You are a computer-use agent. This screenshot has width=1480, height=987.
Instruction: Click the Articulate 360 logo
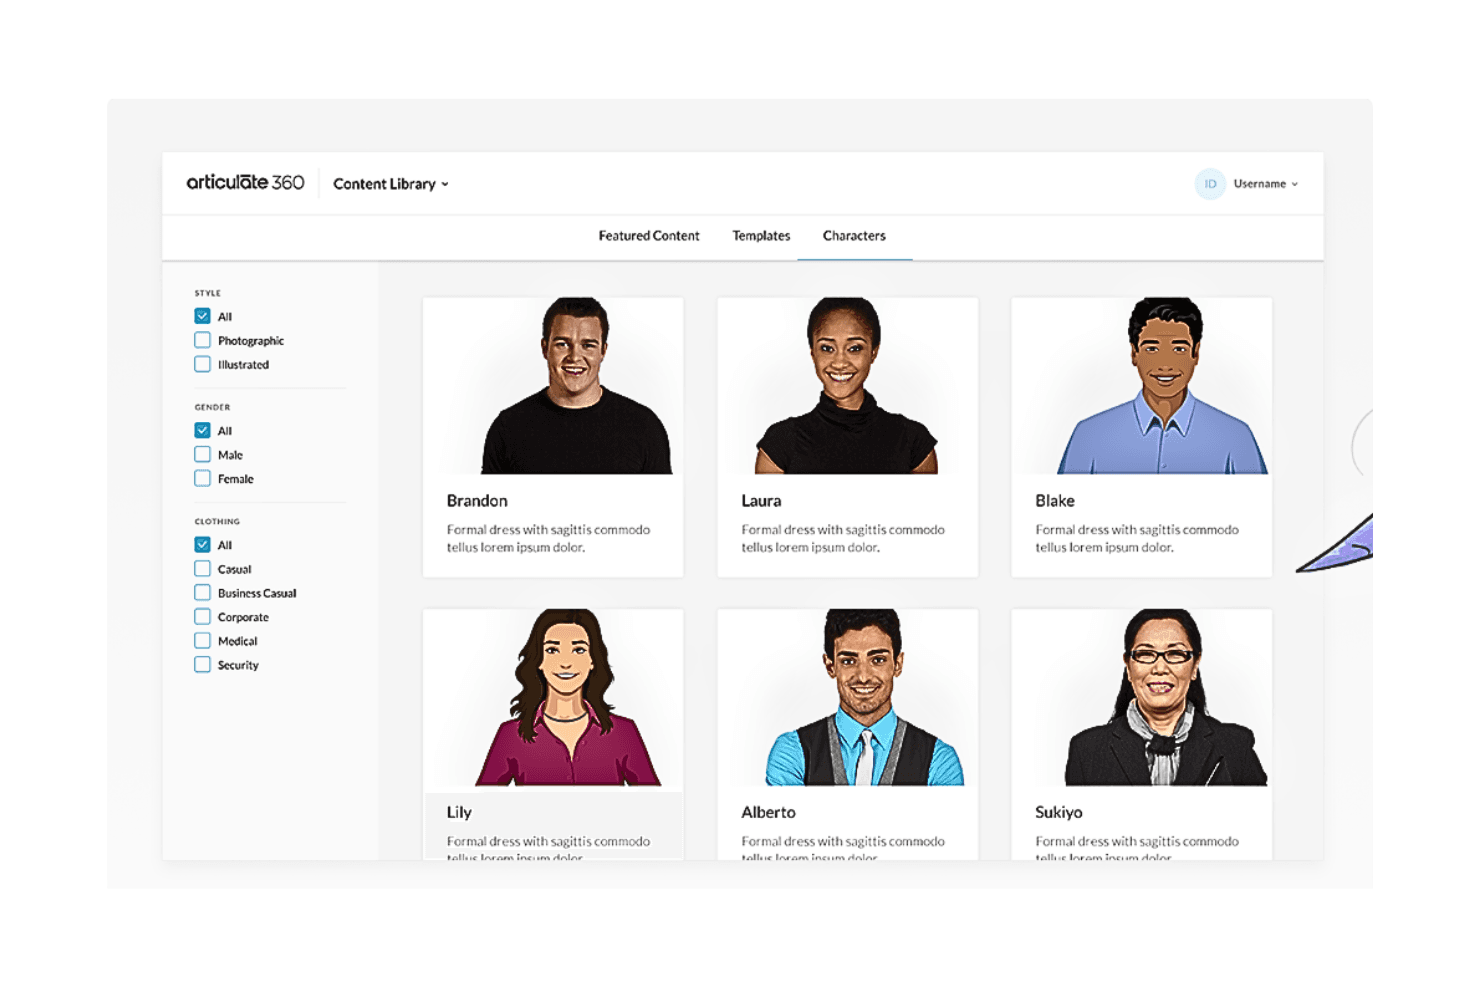[245, 183]
